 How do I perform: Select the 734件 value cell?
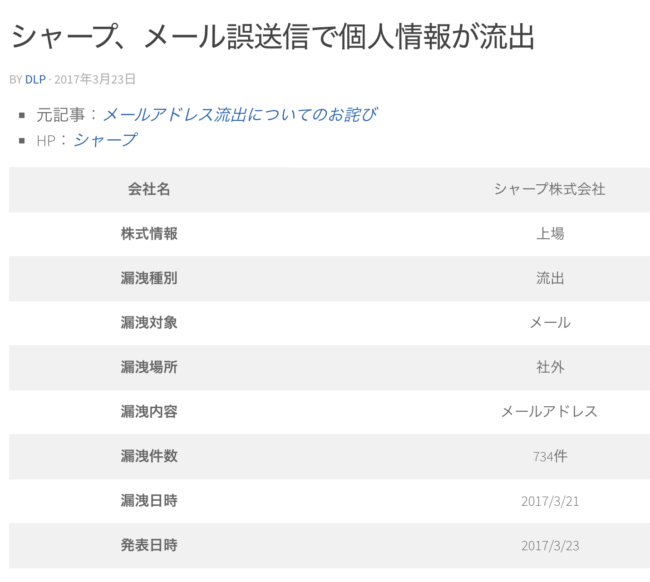point(550,456)
